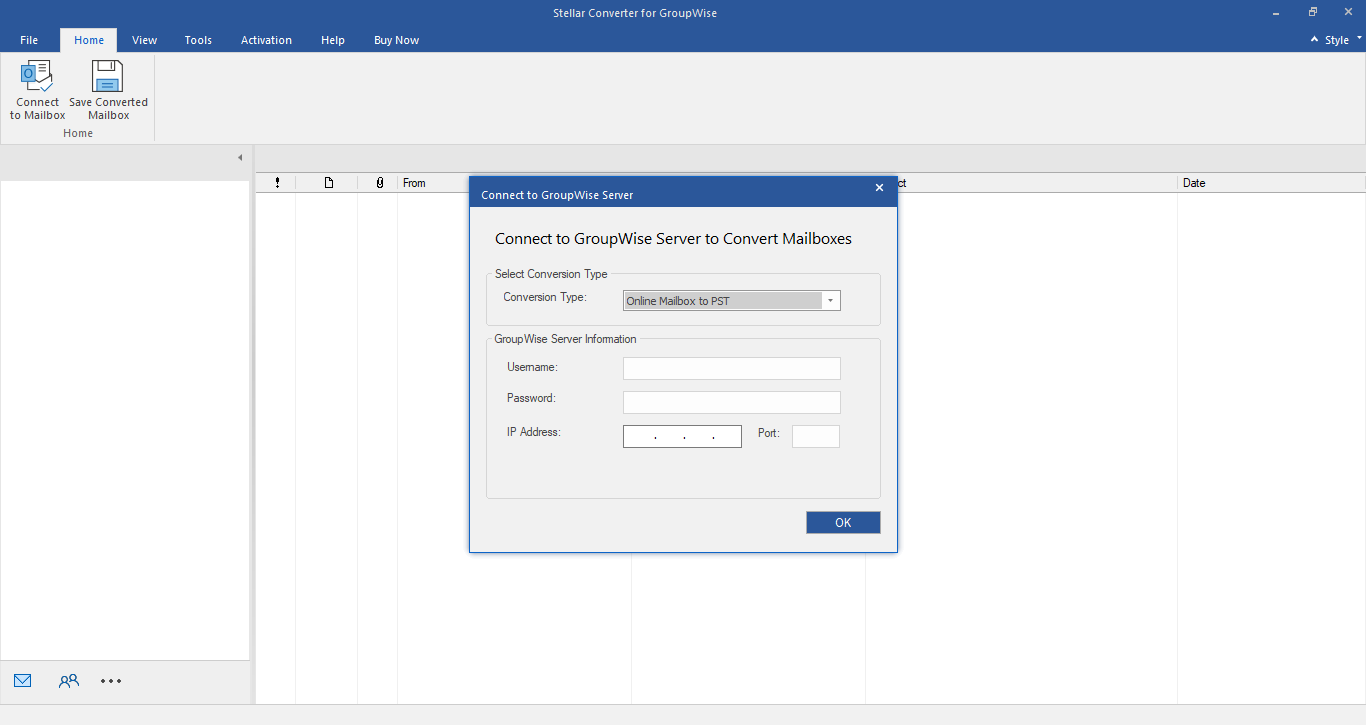This screenshot has width=1366, height=725.
Task: Switch to the mail view icon
Action: click(23, 681)
